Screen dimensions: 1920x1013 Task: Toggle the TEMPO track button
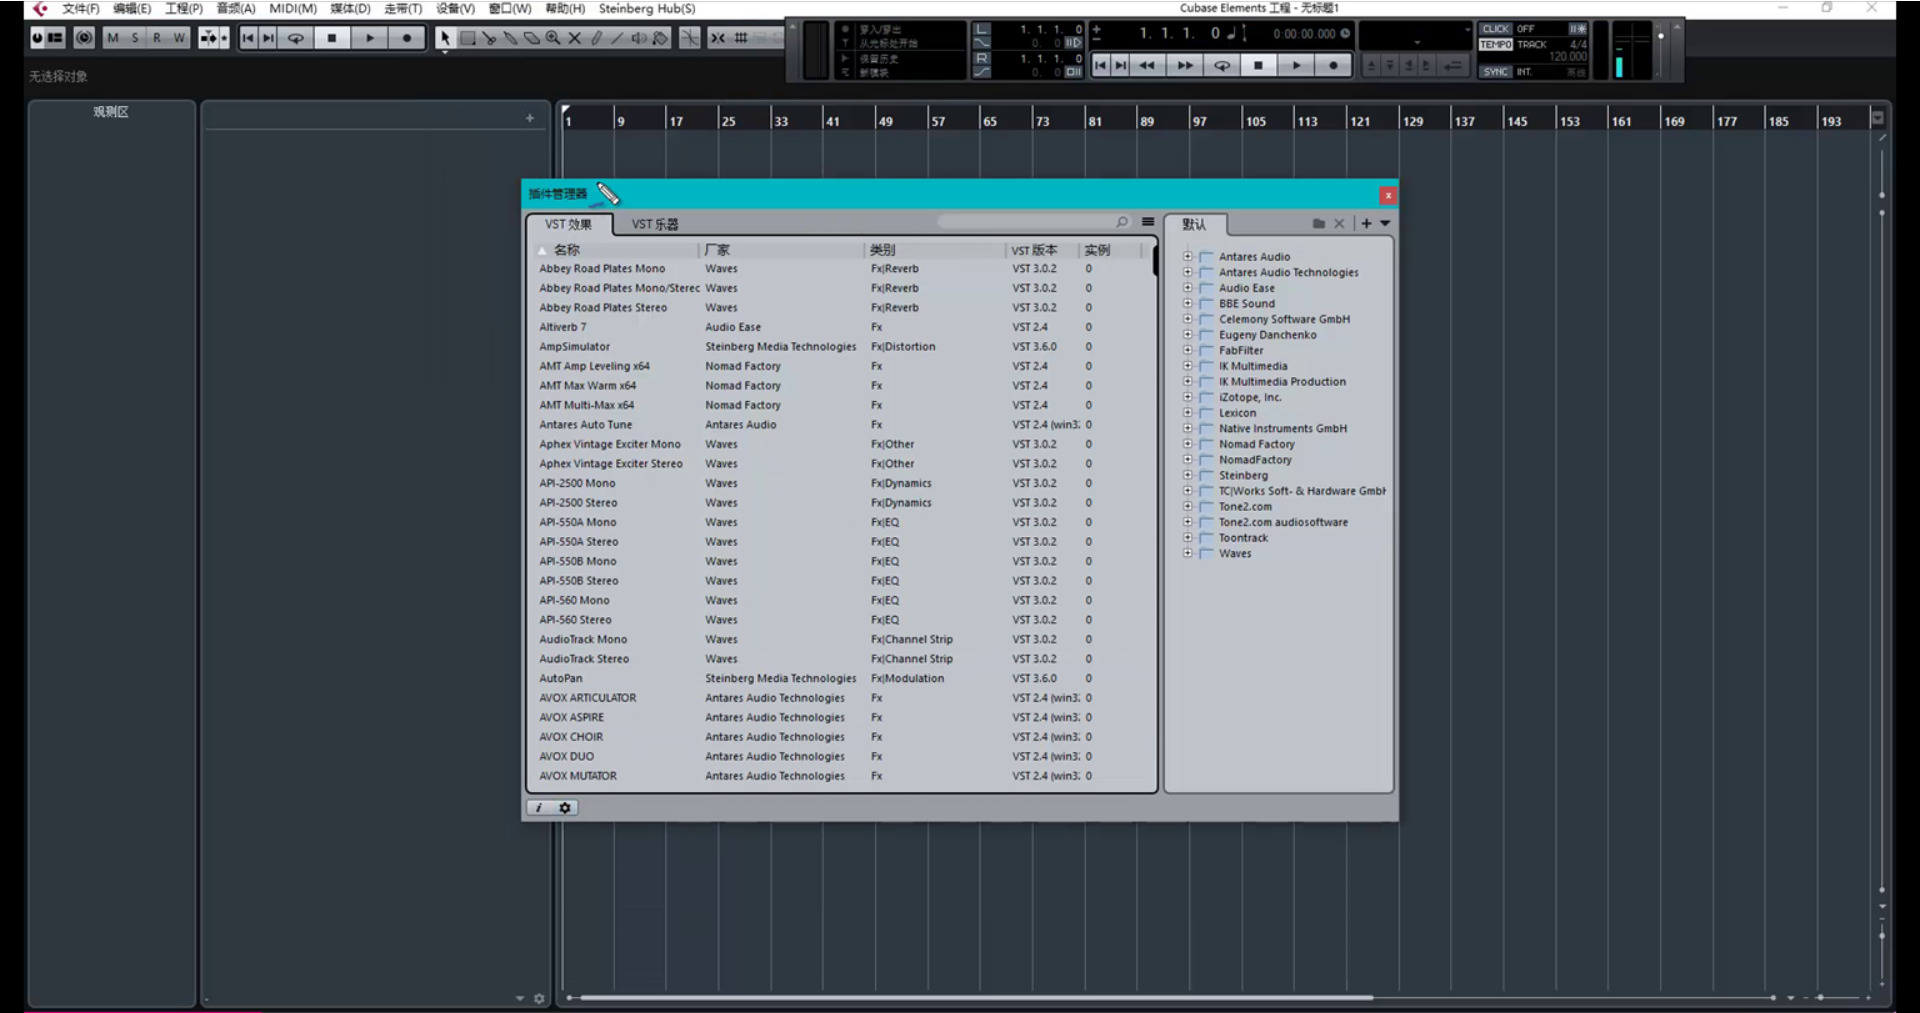(x=1496, y=45)
